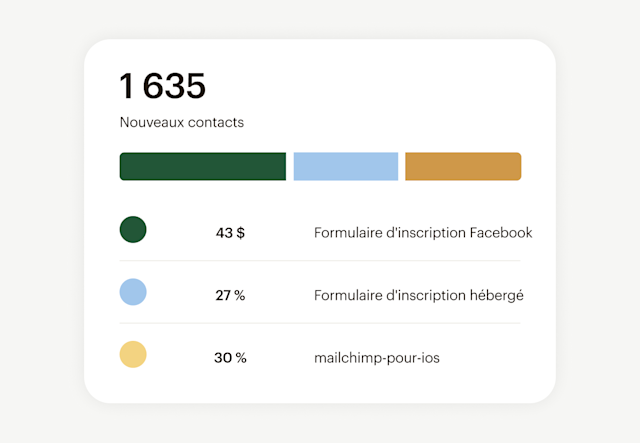640x443 pixels.
Task: Open Formulaire d'inscription Facebook source
Action: pyautogui.click(x=423, y=233)
